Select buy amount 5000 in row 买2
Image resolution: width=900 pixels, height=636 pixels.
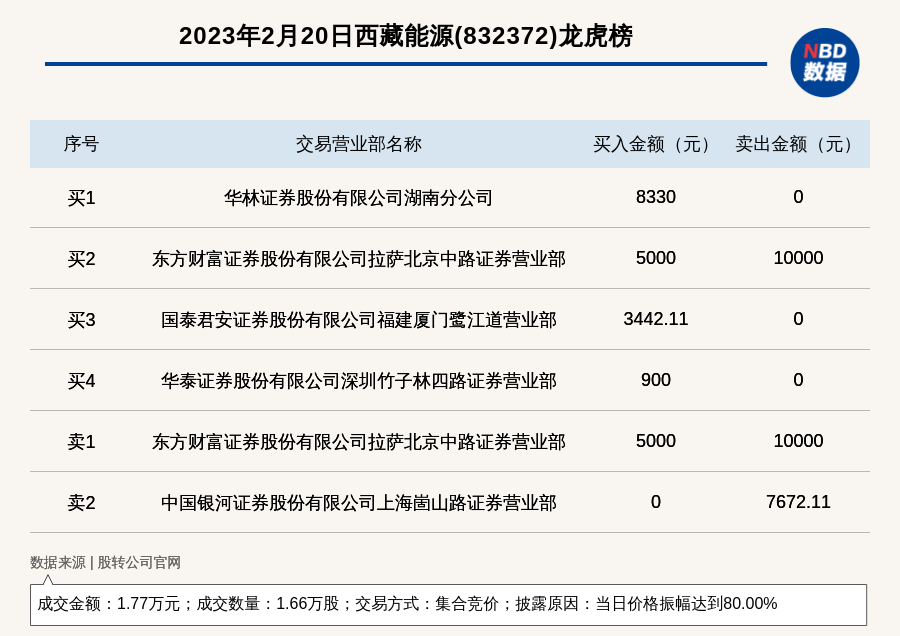pos(655,258)
